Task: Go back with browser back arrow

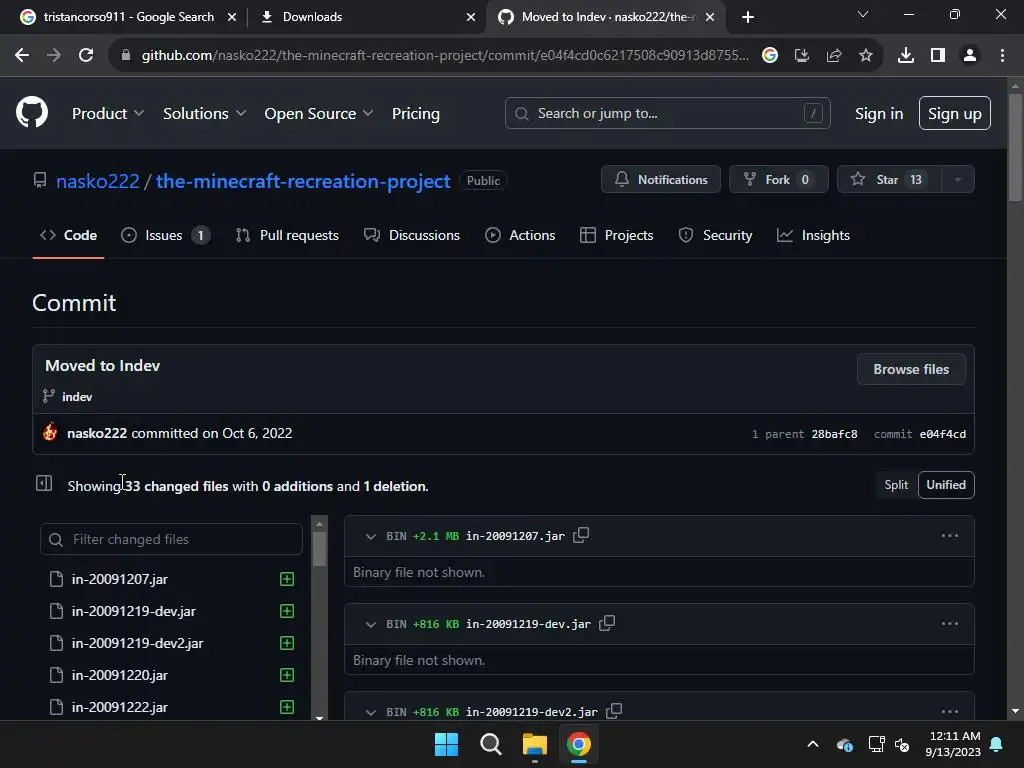Action: [22, 56]
